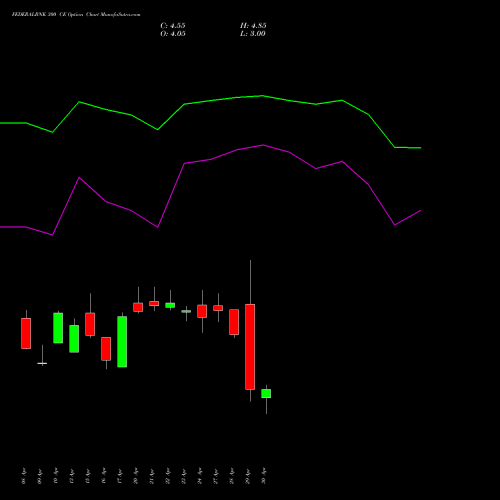500x500 pixels.
Task: Select the 29 Apr date label
Action: 248,476
